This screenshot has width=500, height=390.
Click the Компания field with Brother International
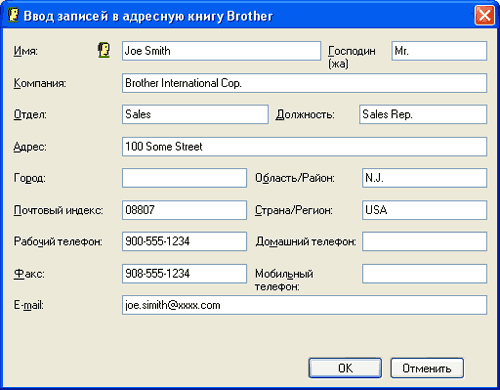pos(304,83)
